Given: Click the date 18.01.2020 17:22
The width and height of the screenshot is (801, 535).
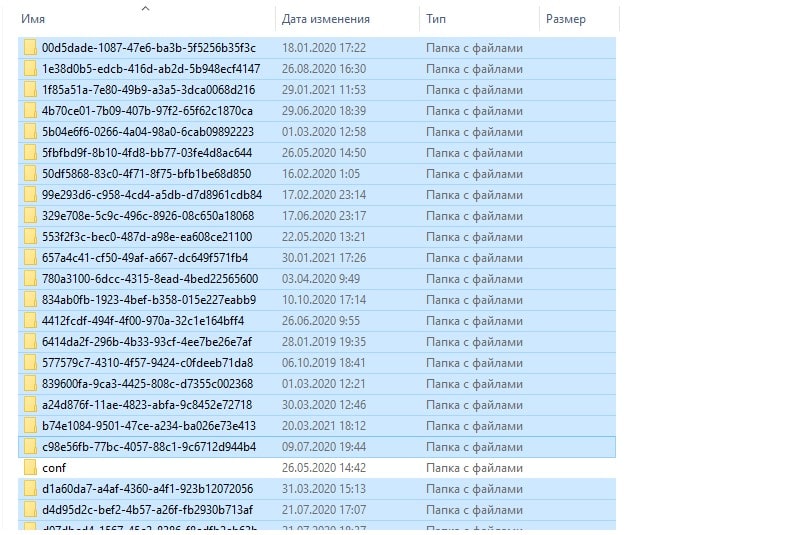Looking at the screenshot, I should click(324, 48).
